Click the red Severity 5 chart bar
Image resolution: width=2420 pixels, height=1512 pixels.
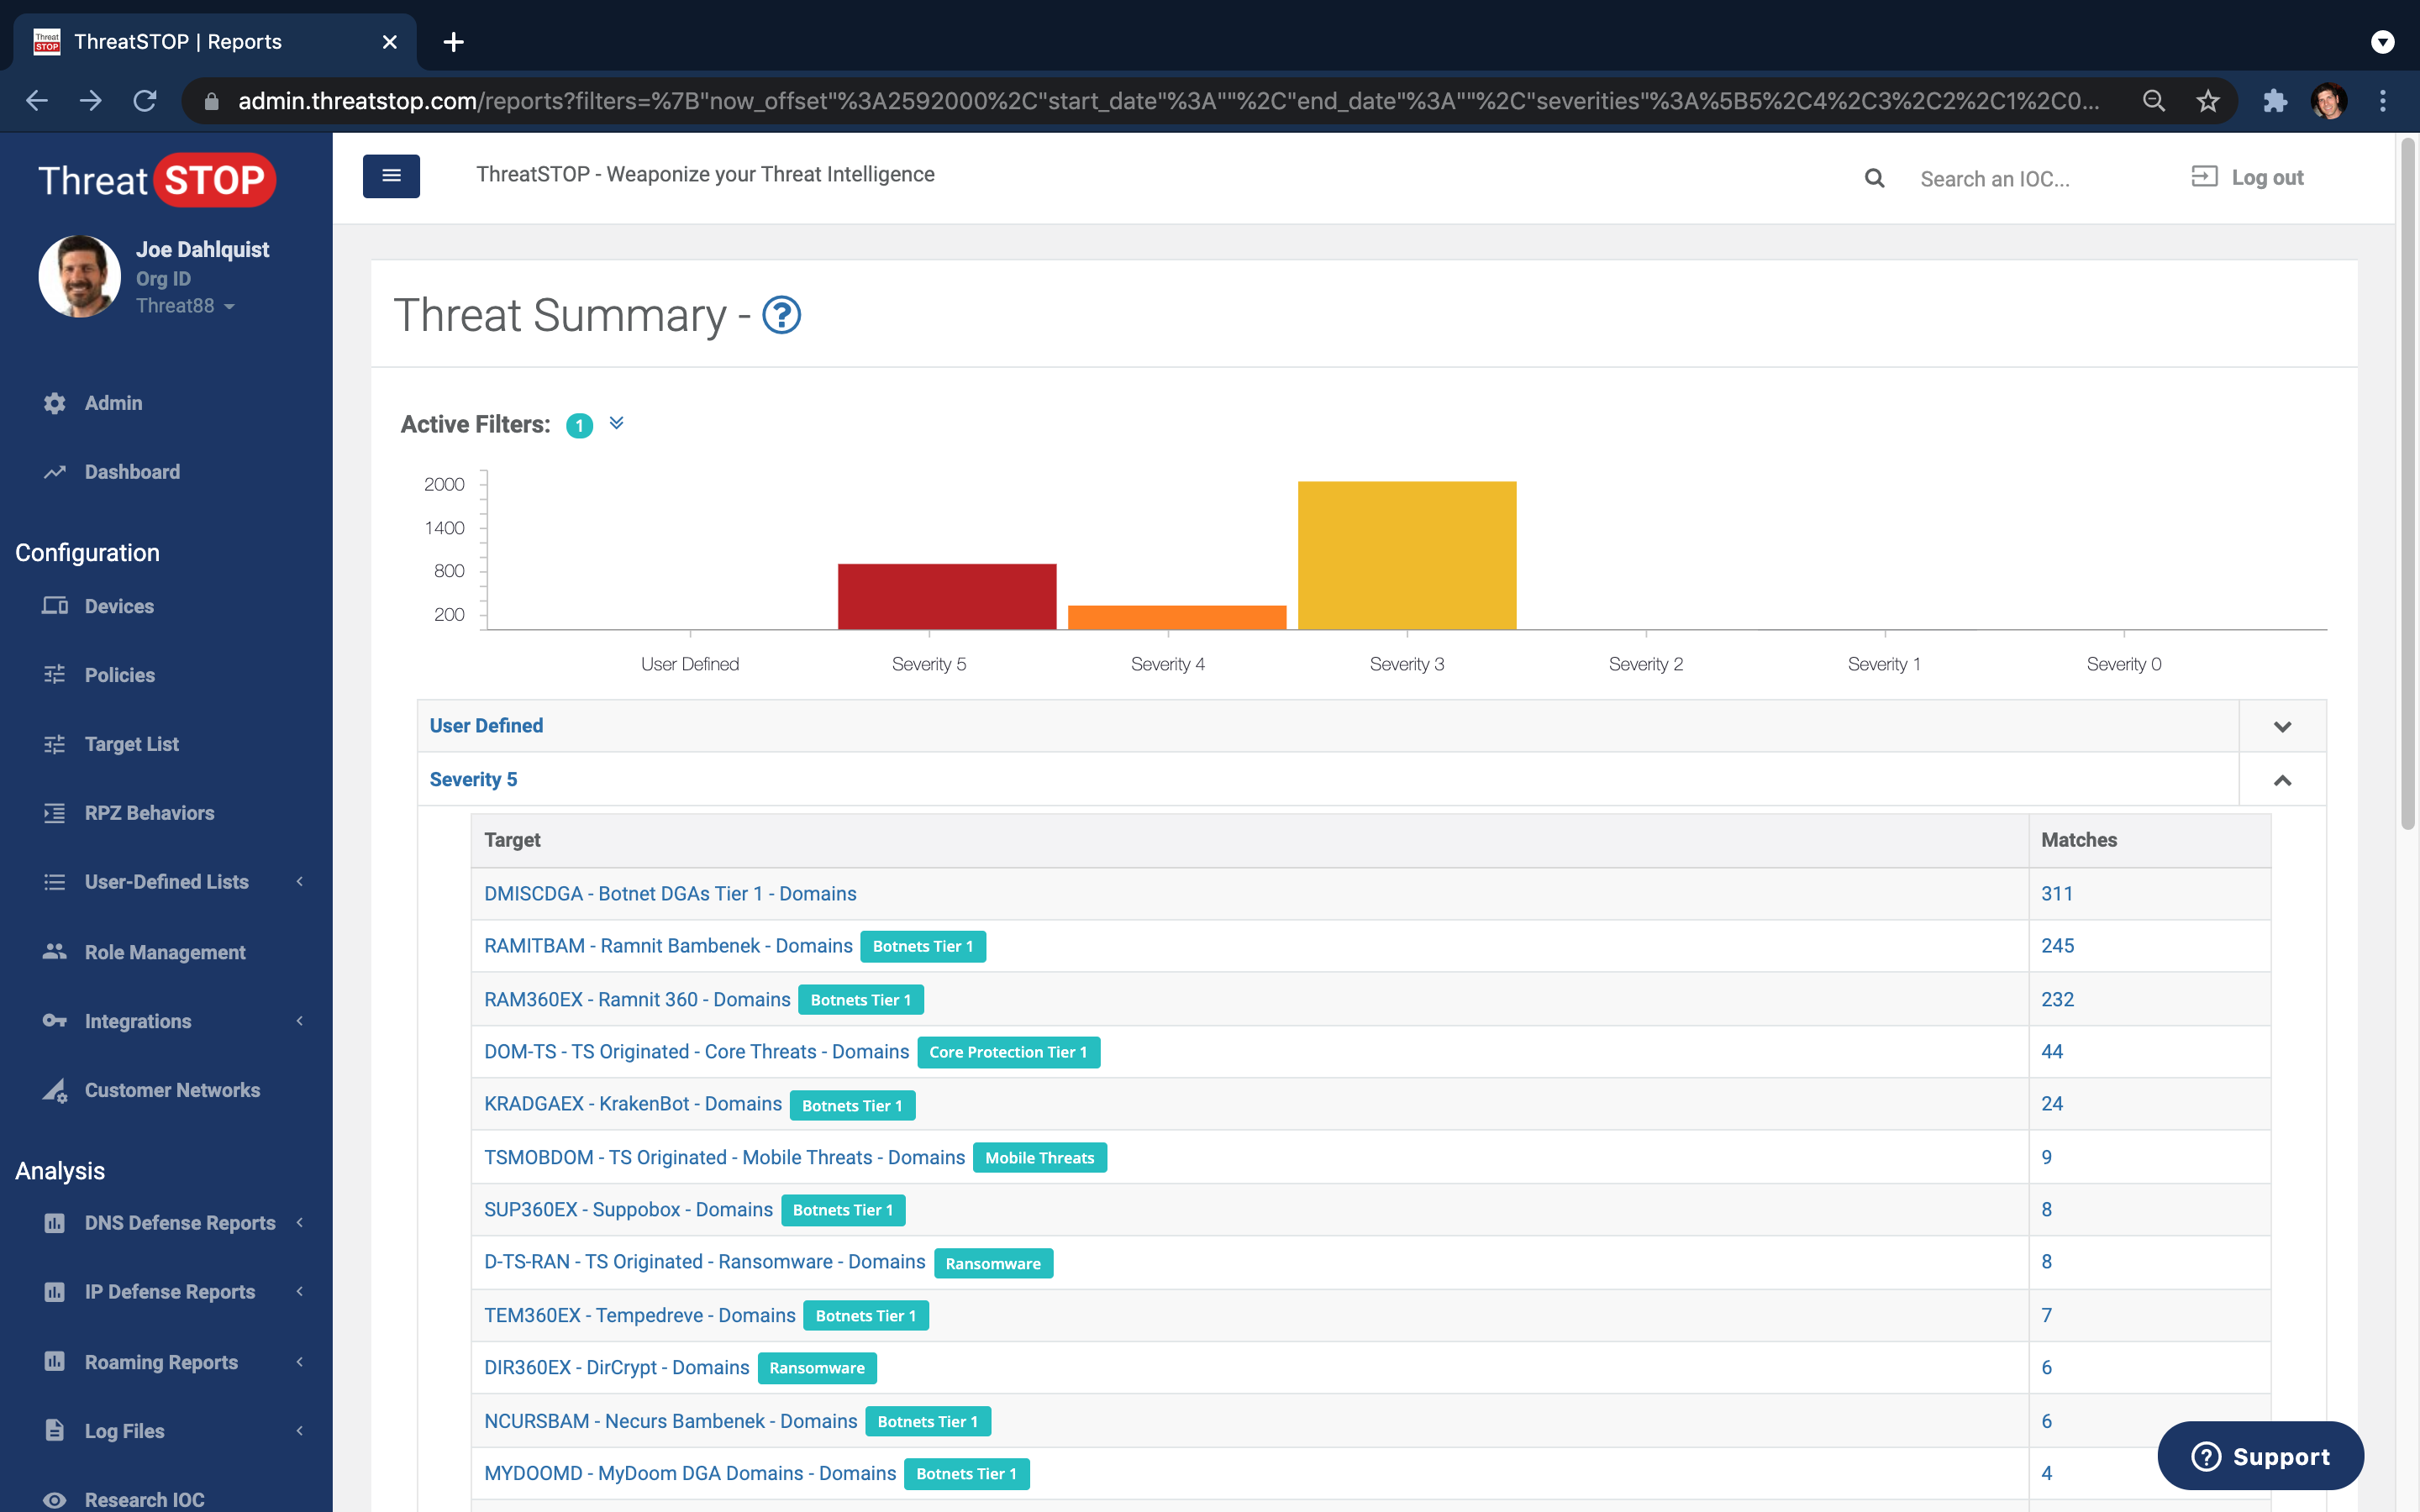click(946, 597)
